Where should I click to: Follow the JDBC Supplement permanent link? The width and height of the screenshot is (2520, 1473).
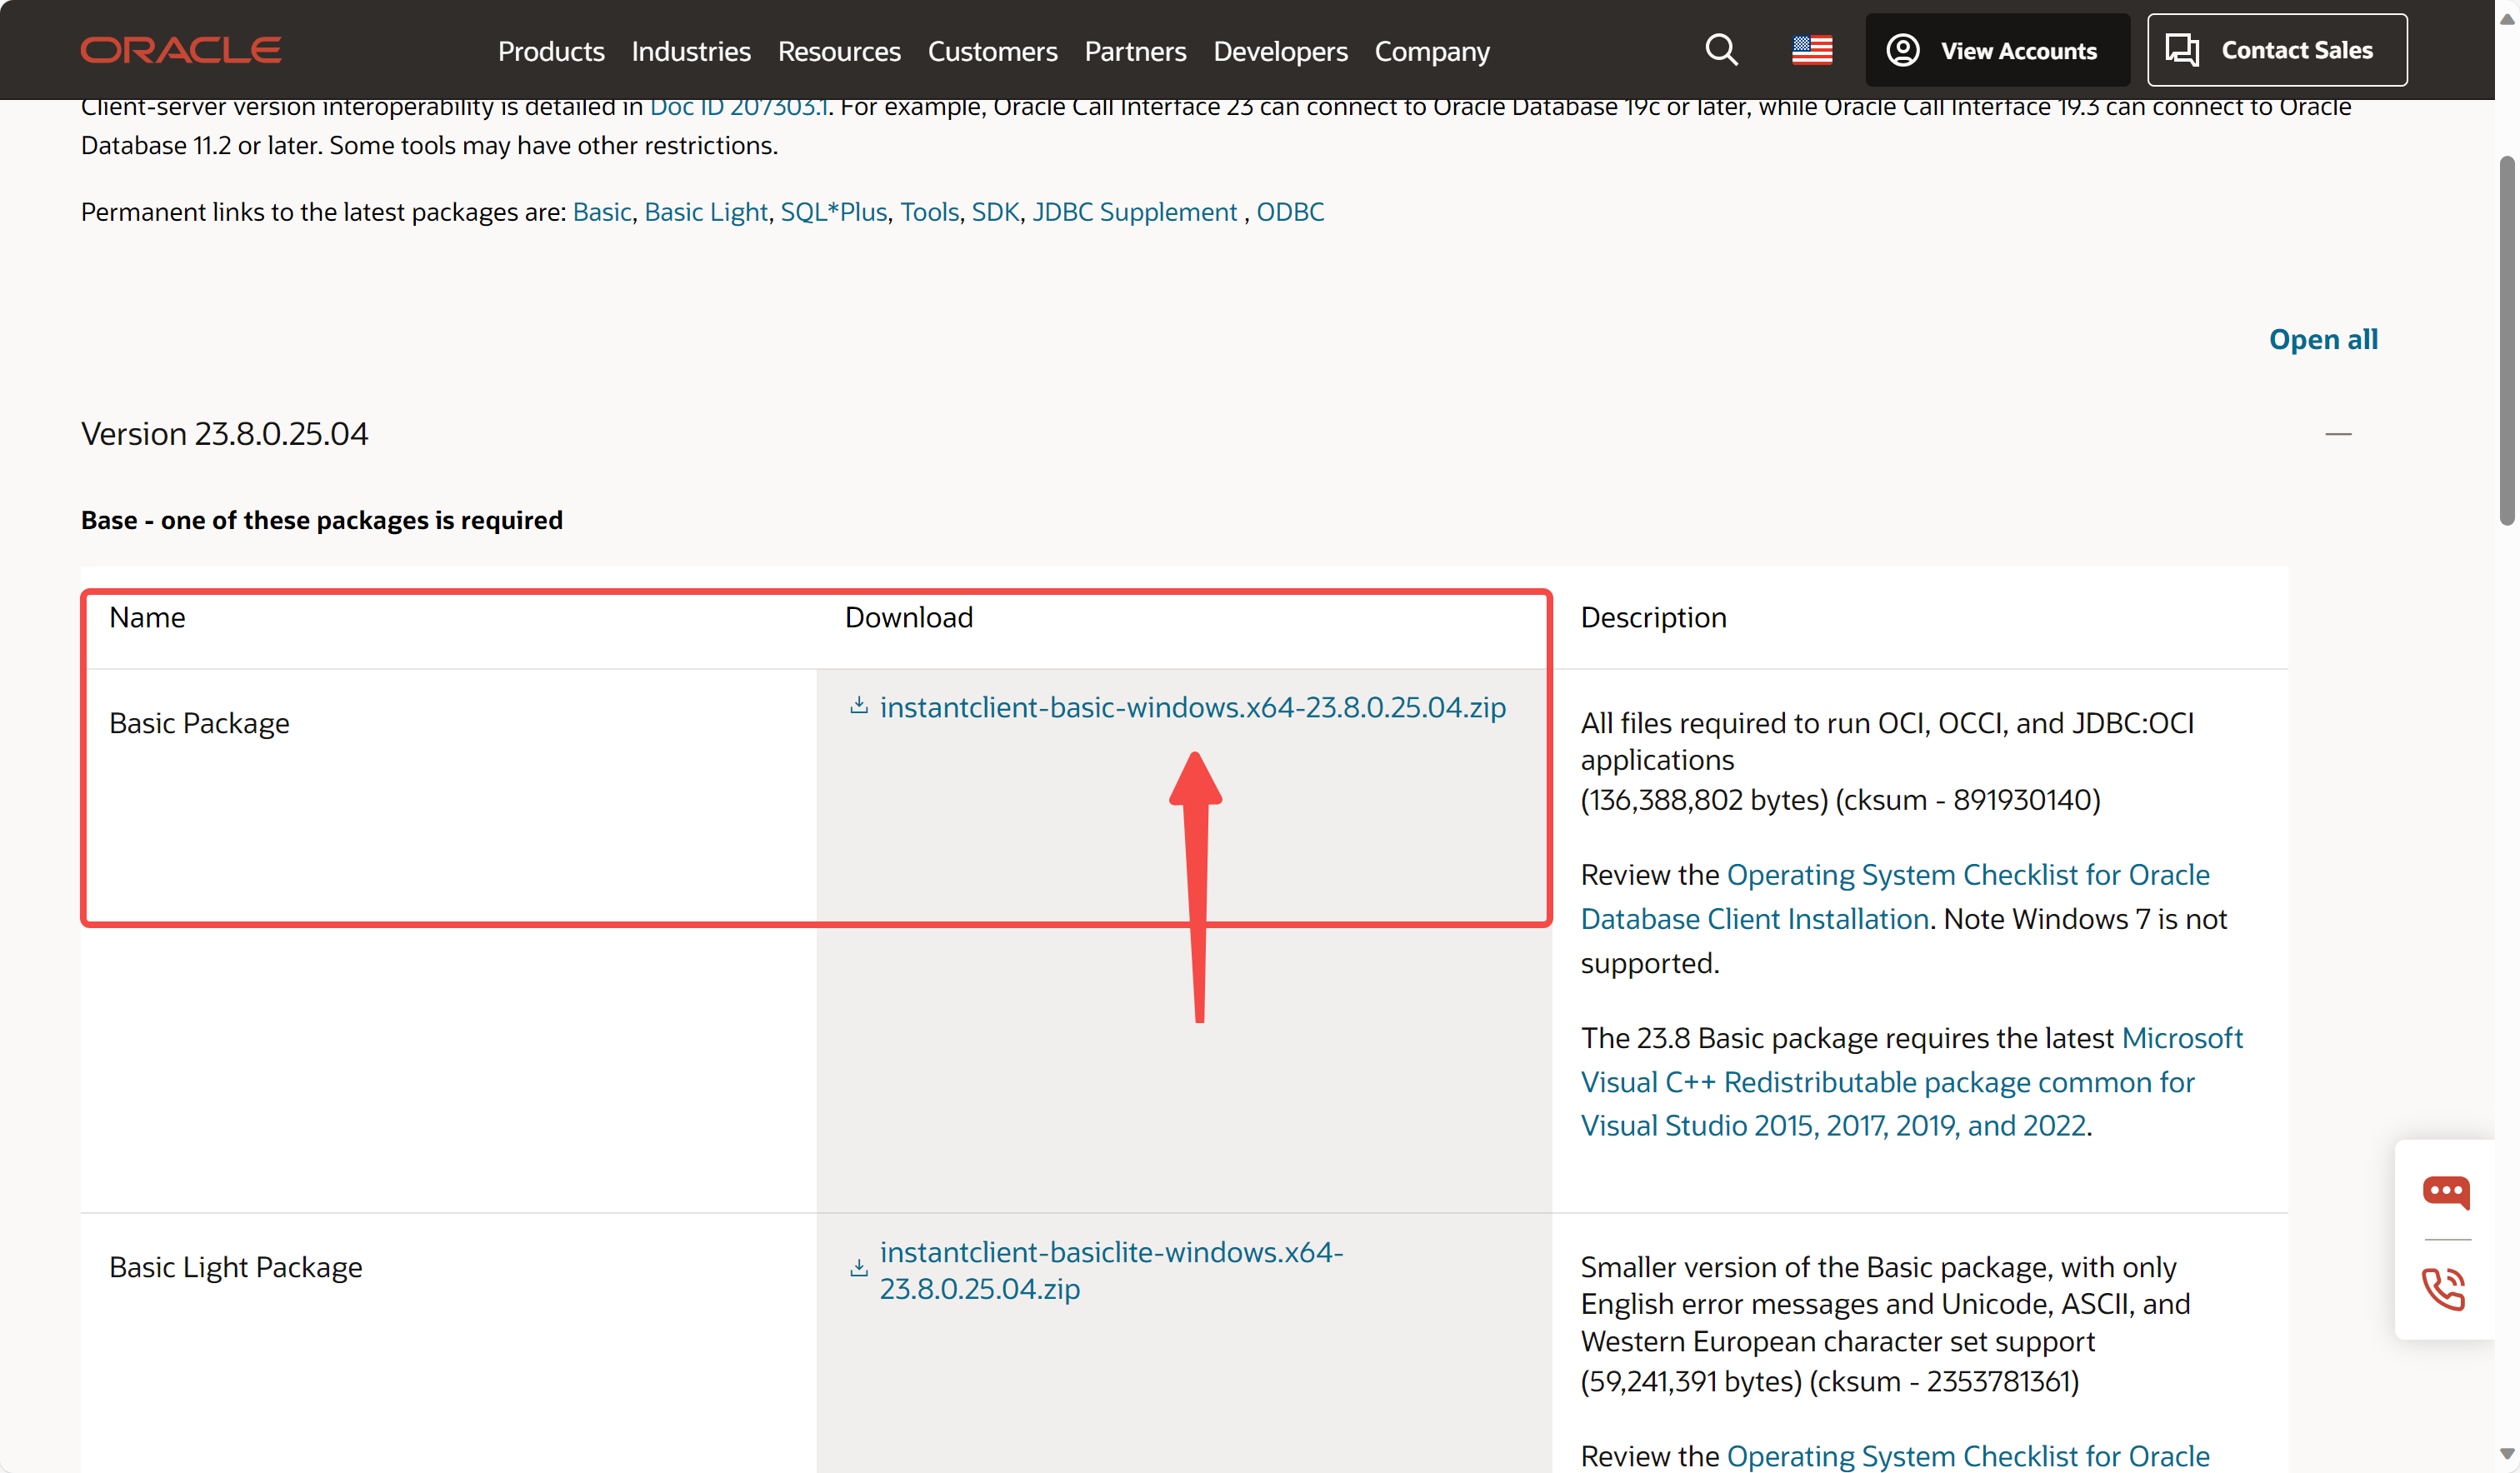point(1134,212)
